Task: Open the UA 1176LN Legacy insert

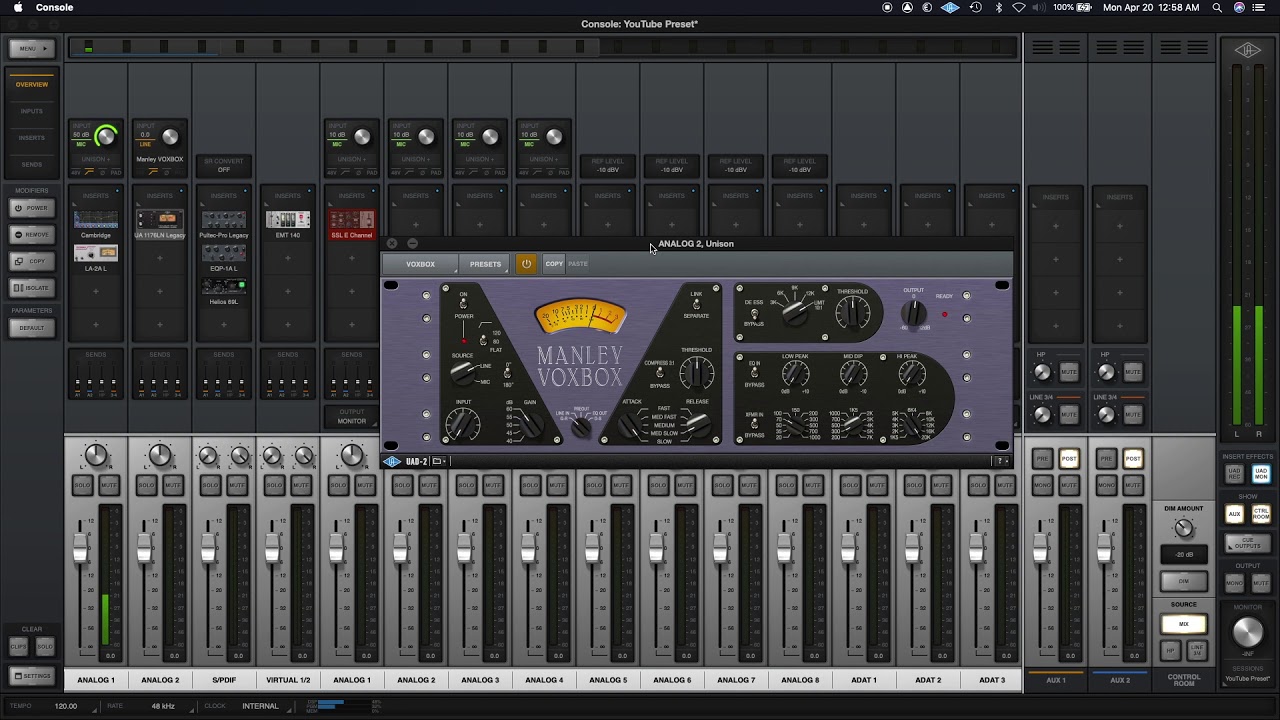Action: tap(160, 223)
